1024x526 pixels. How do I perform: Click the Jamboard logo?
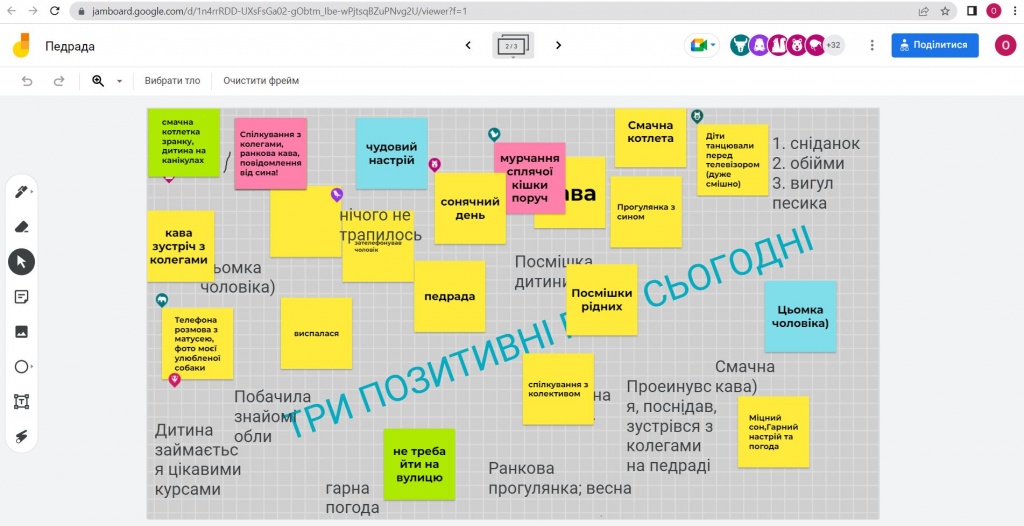(x=22, y=46)
